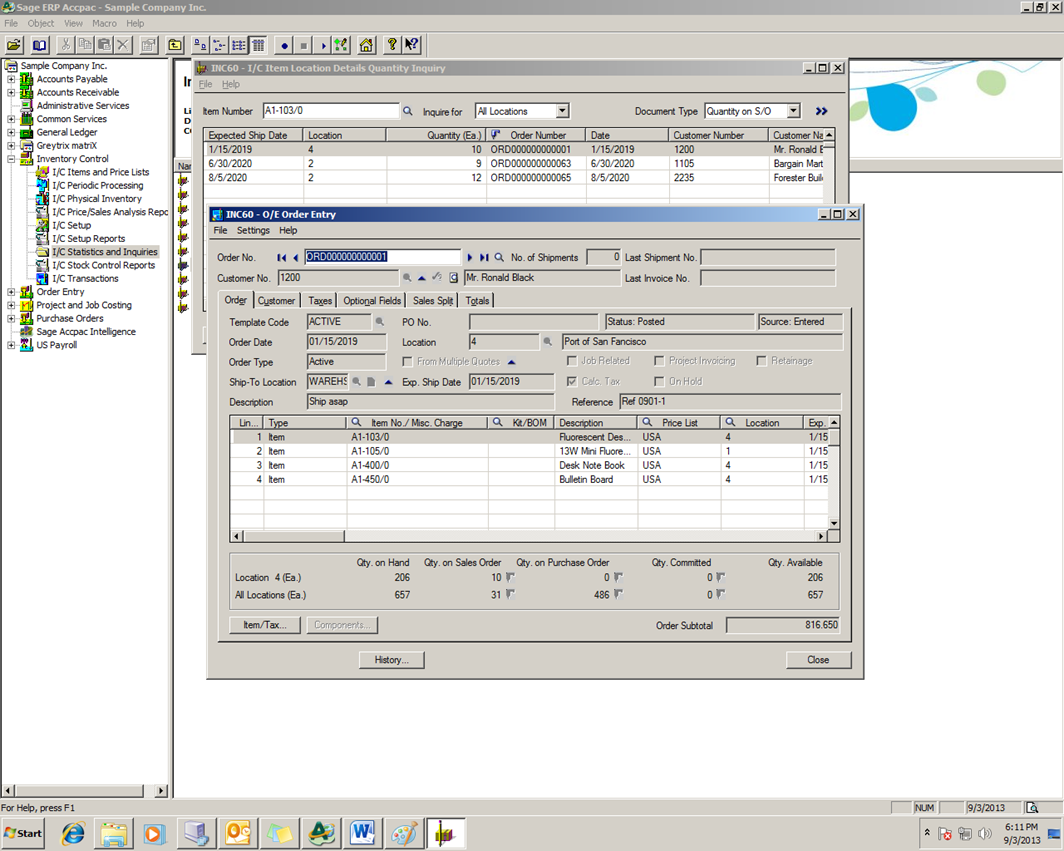The width and height of the screenshot is (1064, 851).
Task: Switch desktop to small icons view
Action: [x=219, y=45]
